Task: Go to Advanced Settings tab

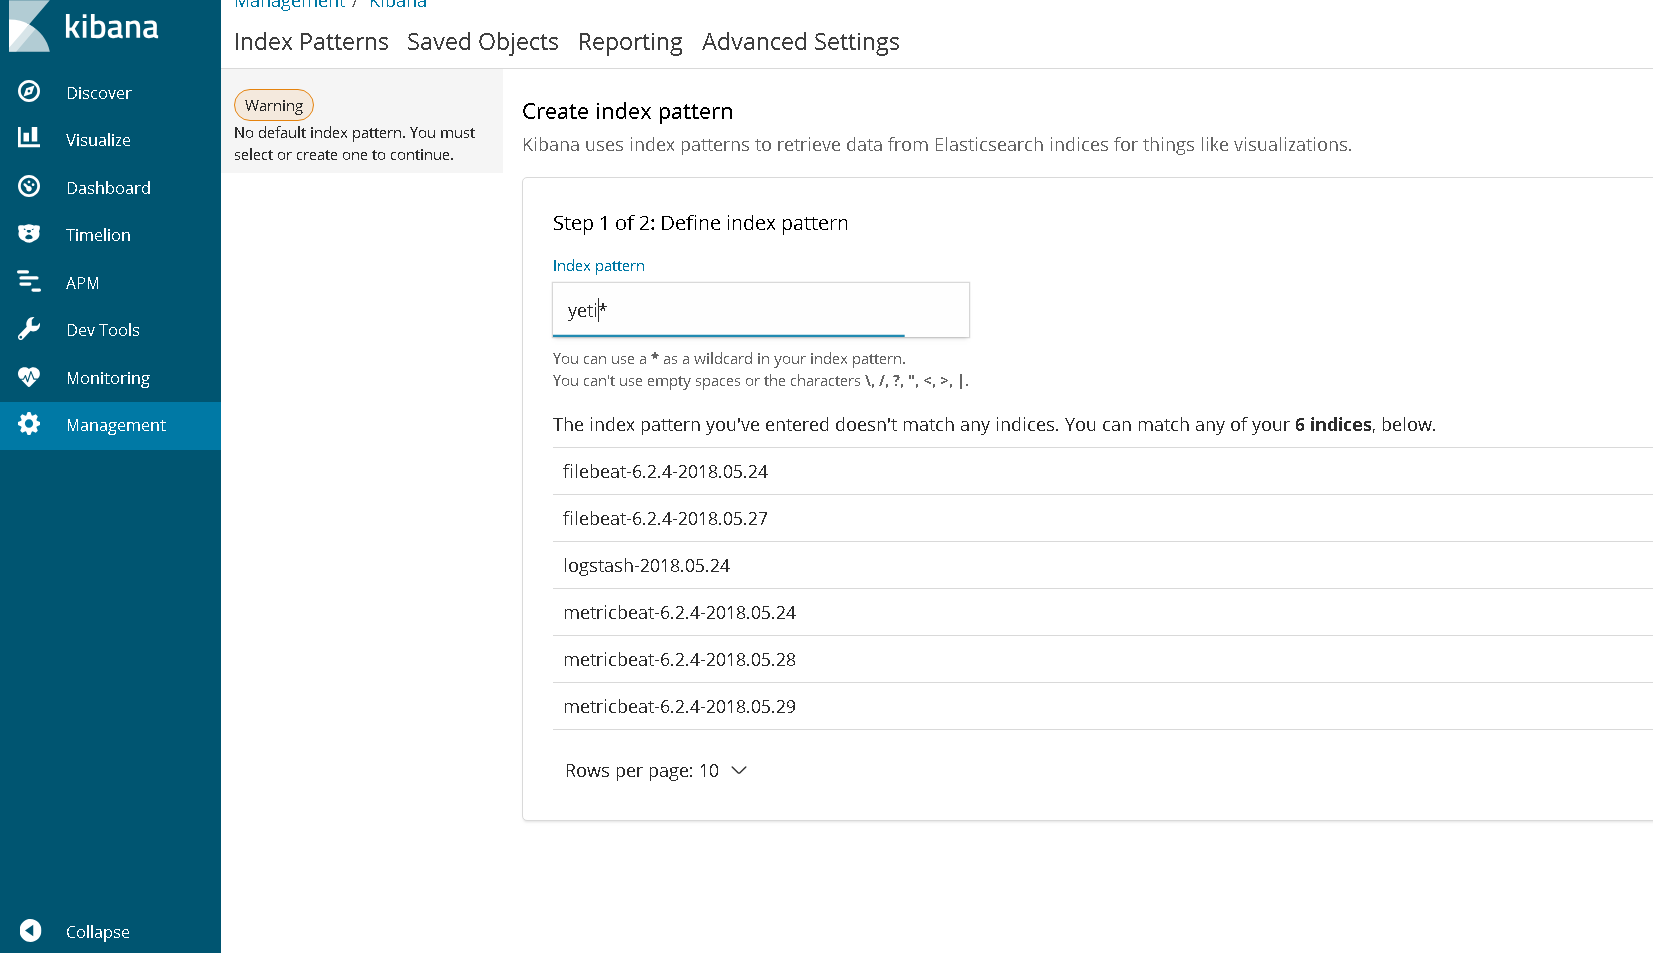Action: [x=800, y=42]
